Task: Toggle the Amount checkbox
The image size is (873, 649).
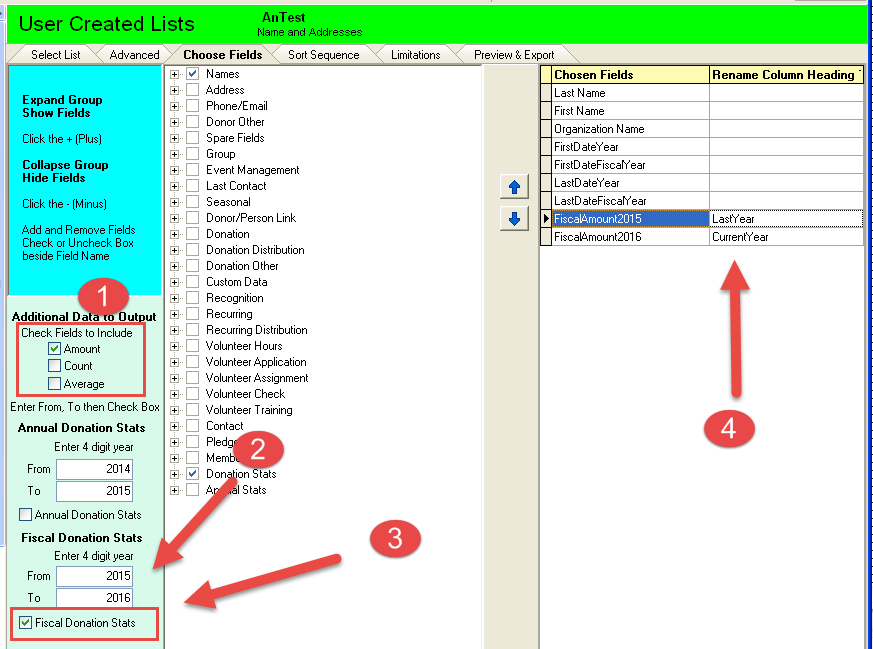Action: pos(55,349)
